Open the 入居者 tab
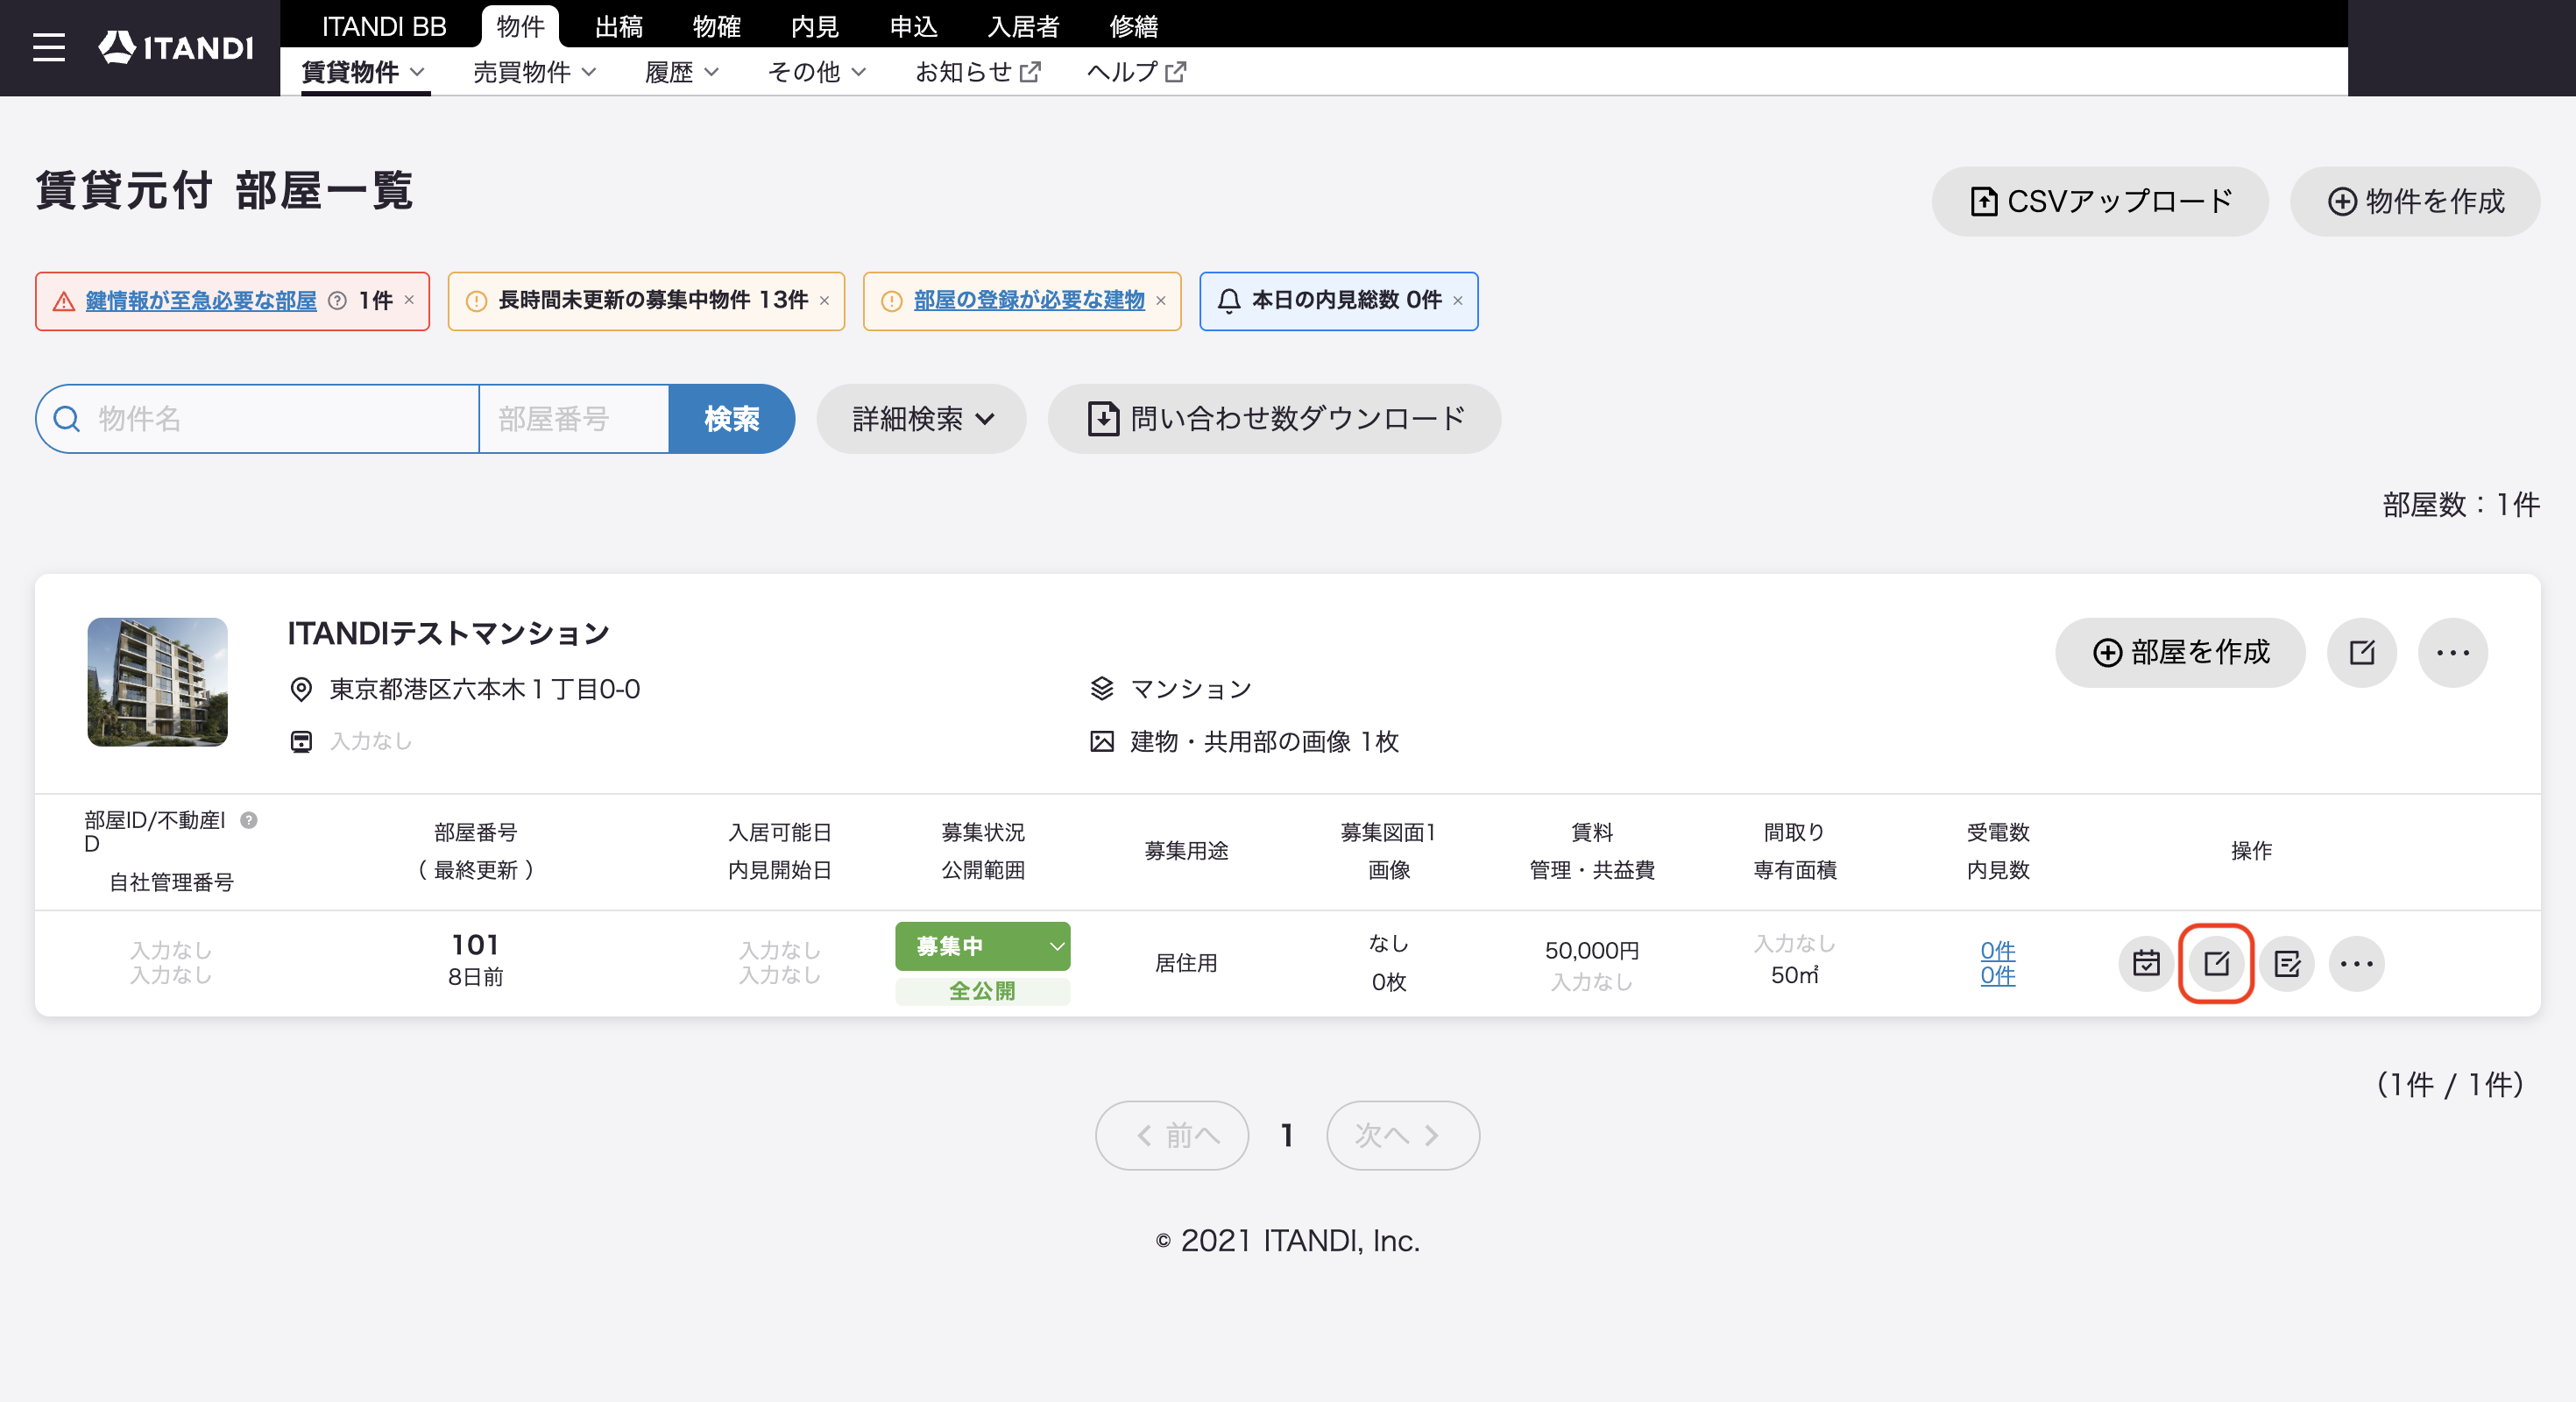Screen dimensions: 2576x1402 (x=1023, y=25)
